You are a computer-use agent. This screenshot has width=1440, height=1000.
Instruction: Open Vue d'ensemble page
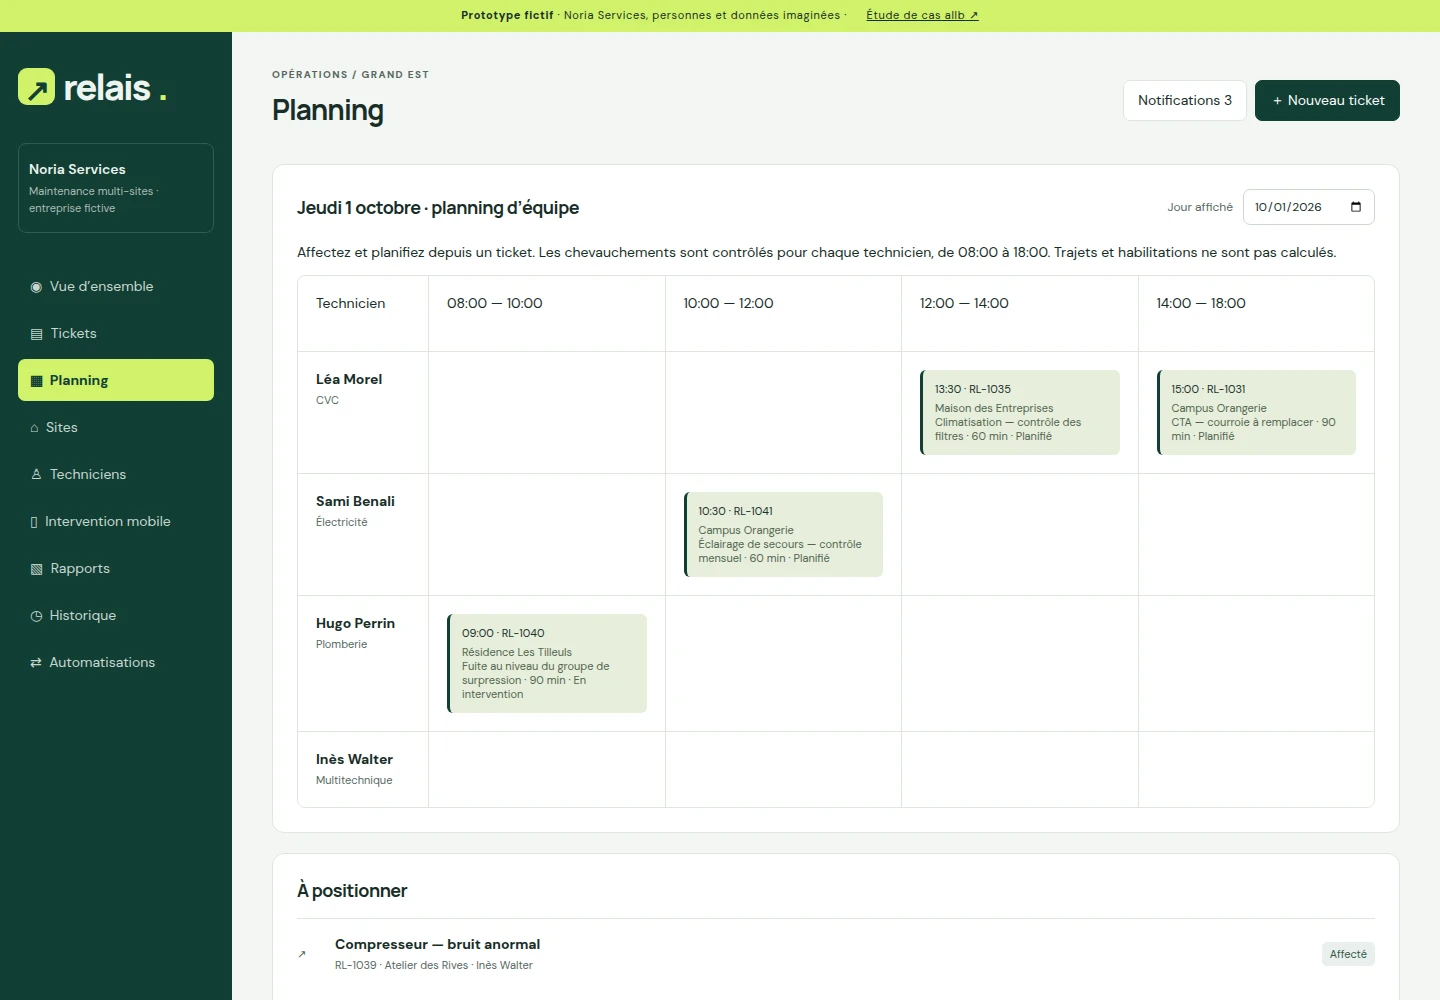tap(116, 286)
